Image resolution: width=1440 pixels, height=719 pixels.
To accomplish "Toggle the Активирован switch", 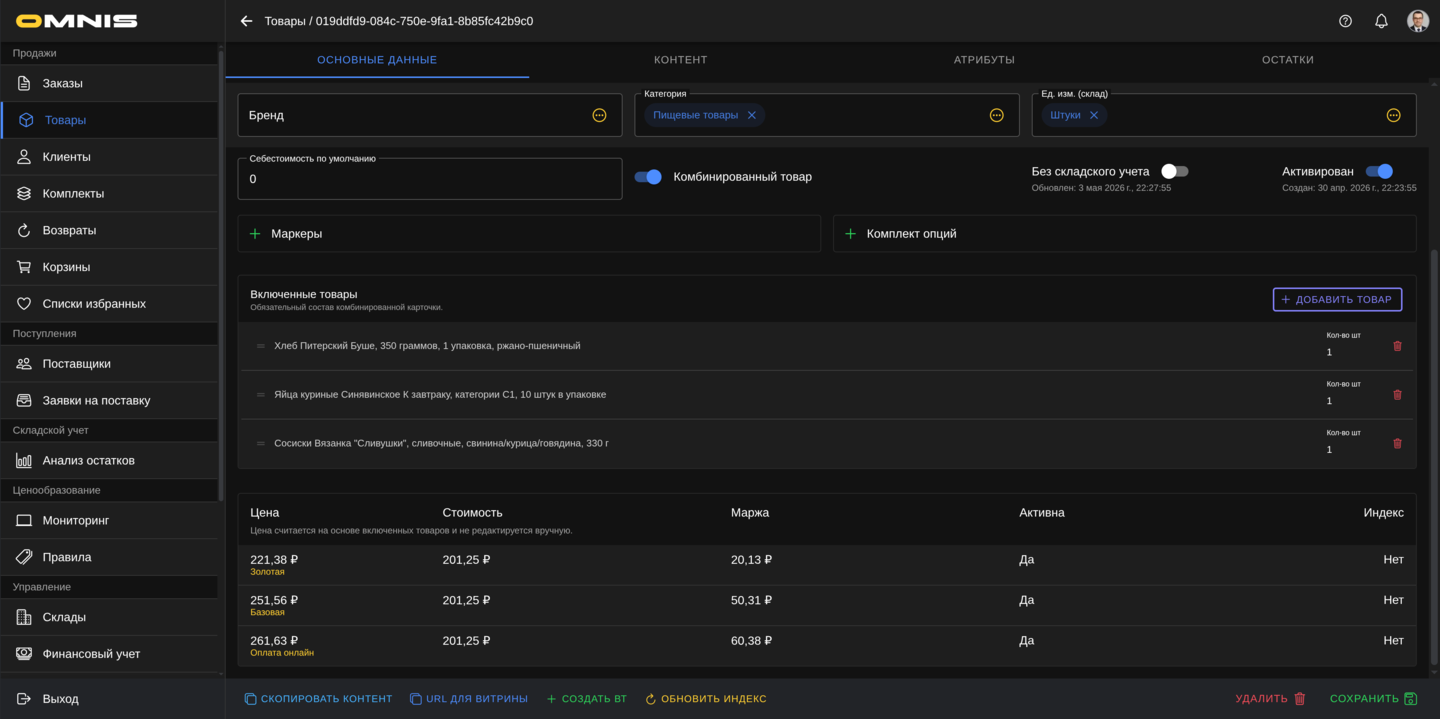I will pos(1379,172).
